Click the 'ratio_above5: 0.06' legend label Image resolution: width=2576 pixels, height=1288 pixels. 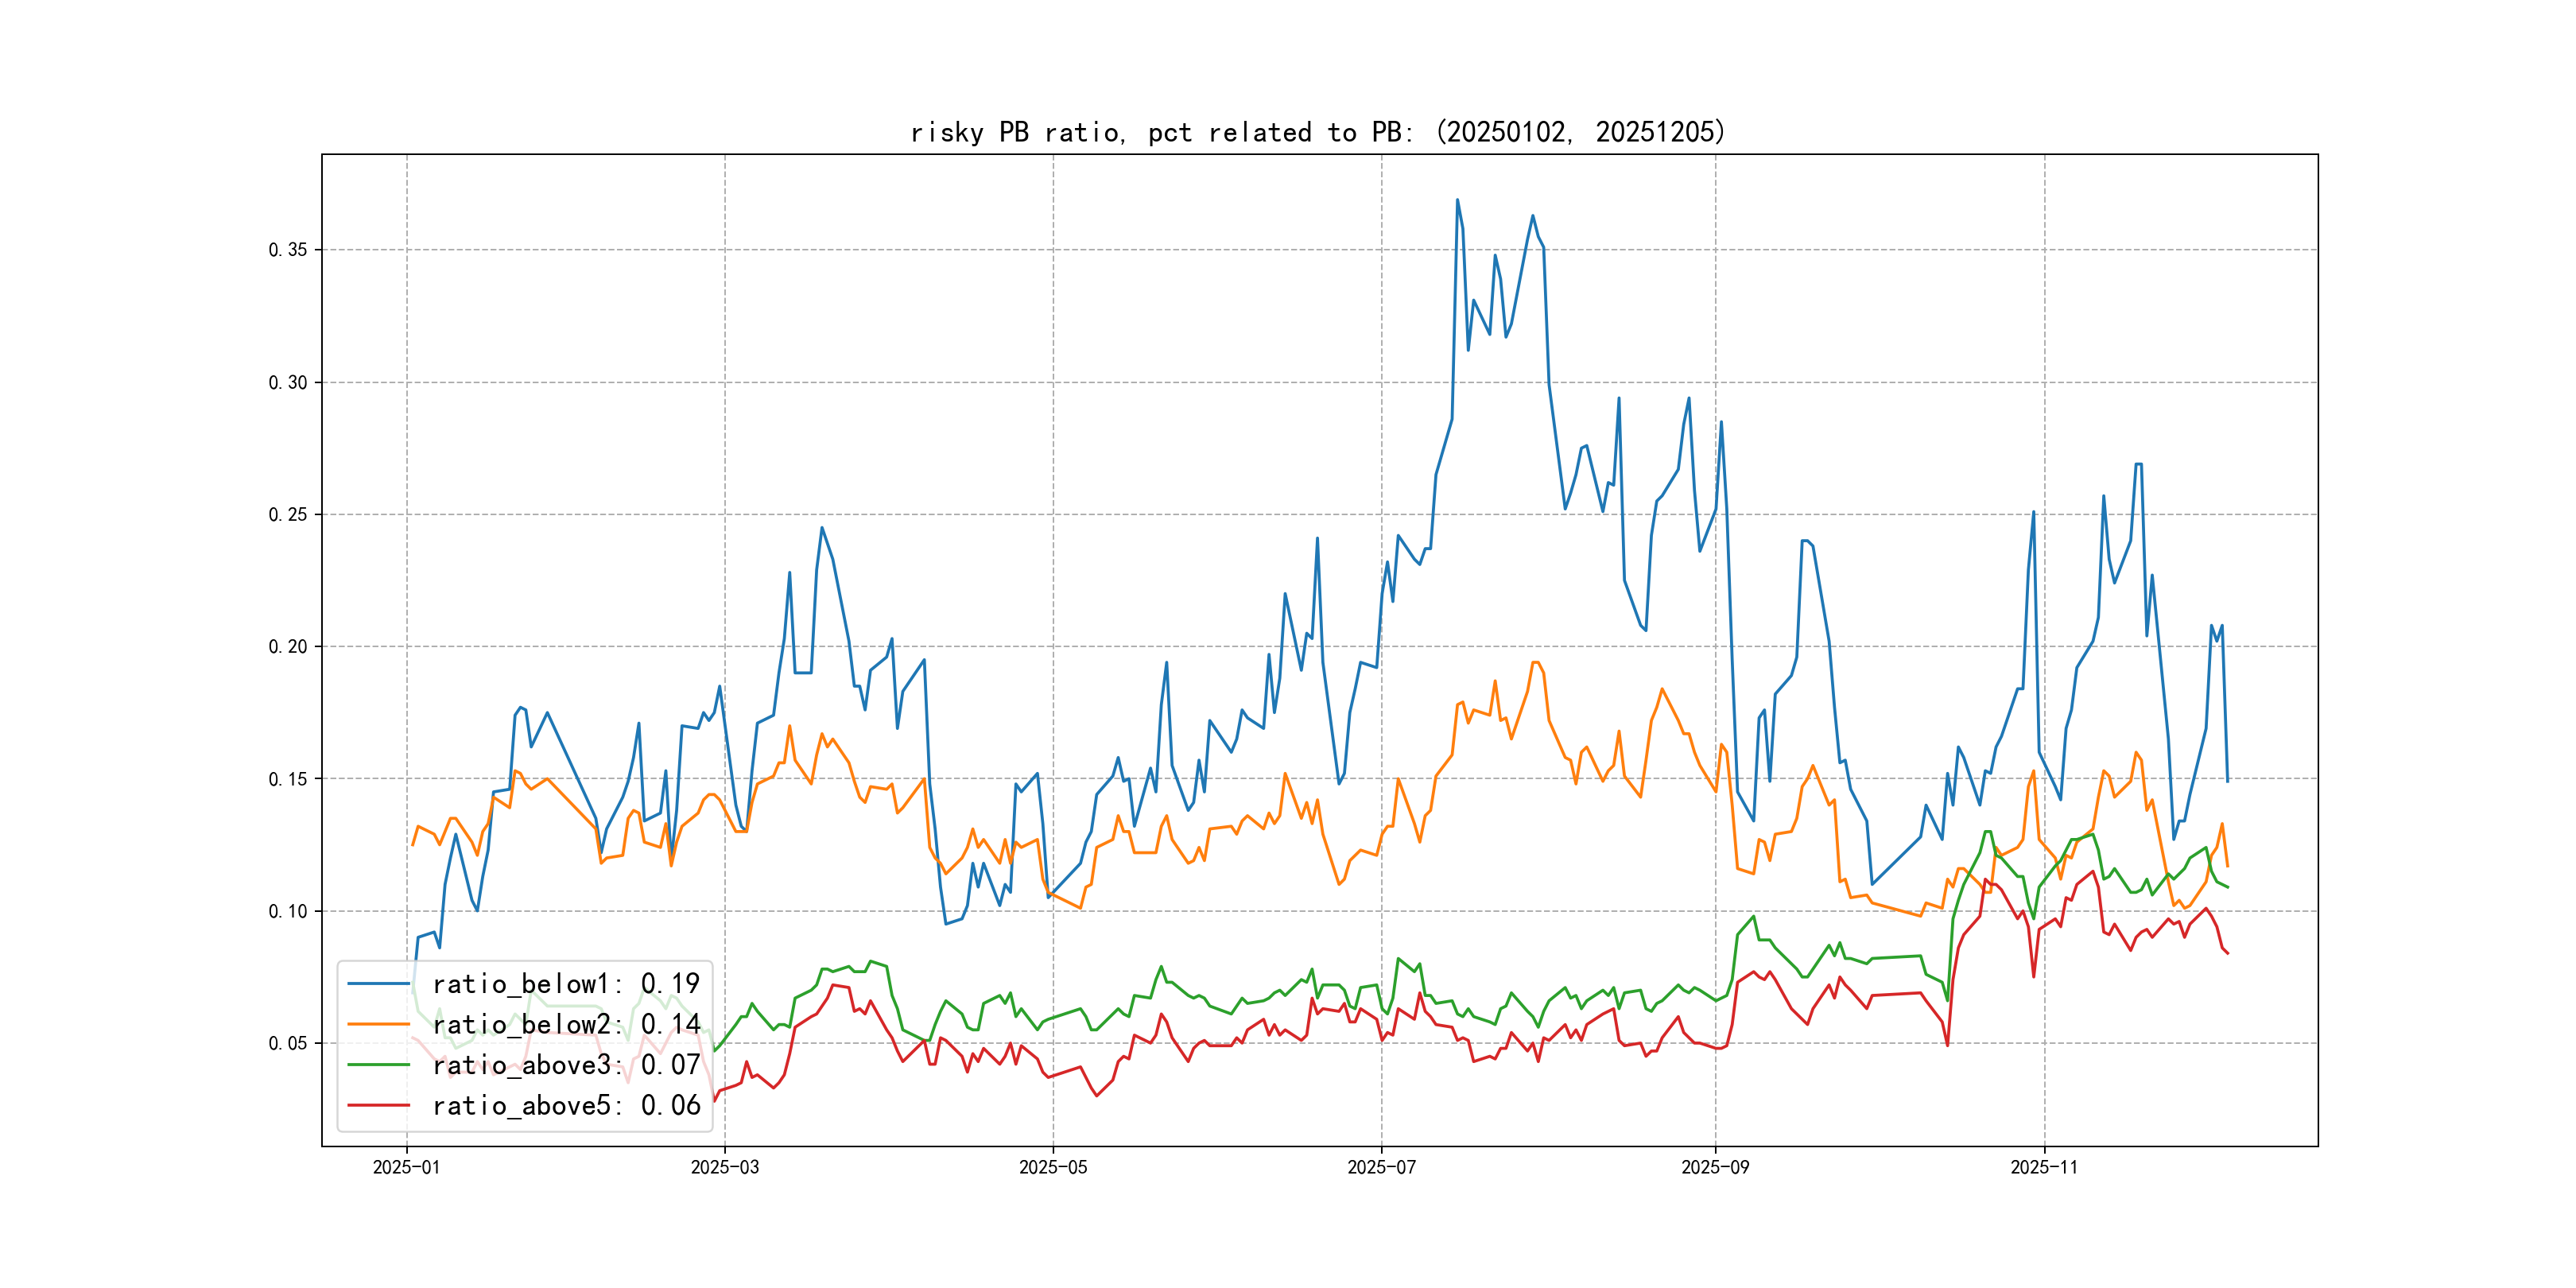click(x=566, y=1106)
